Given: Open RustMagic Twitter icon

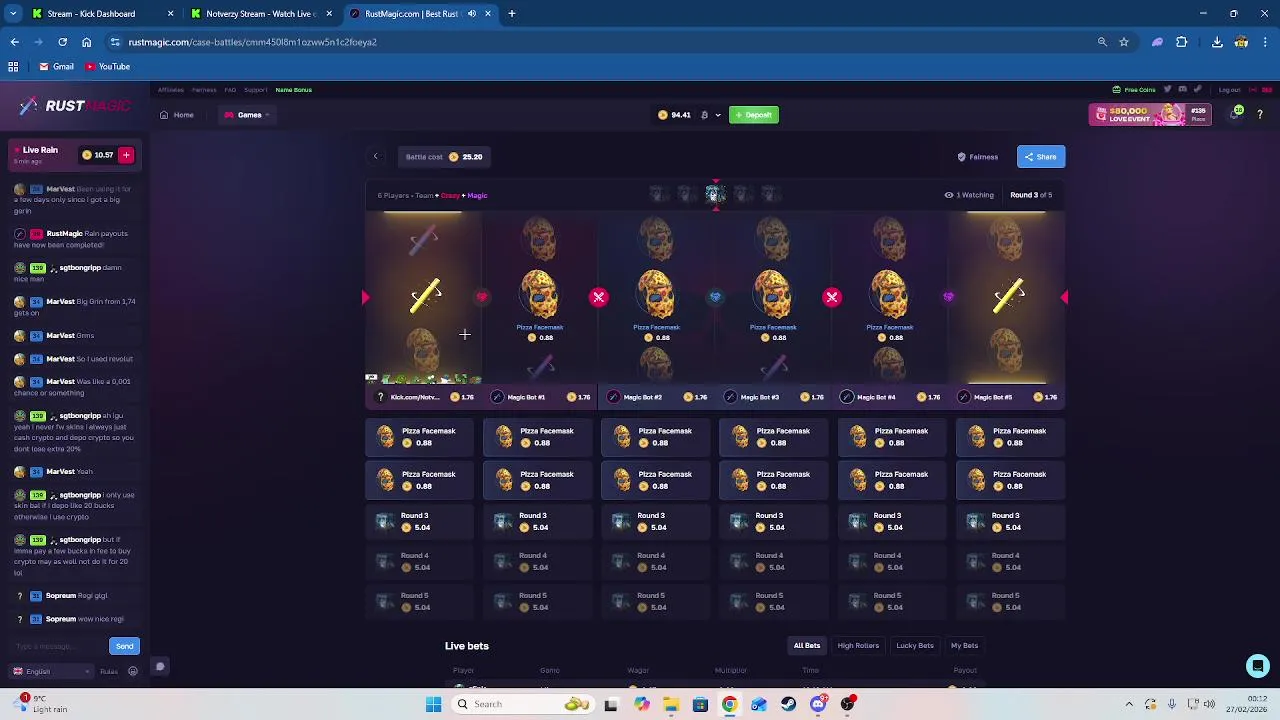Looking at the screenshot, I should (x=1167, y=90).
